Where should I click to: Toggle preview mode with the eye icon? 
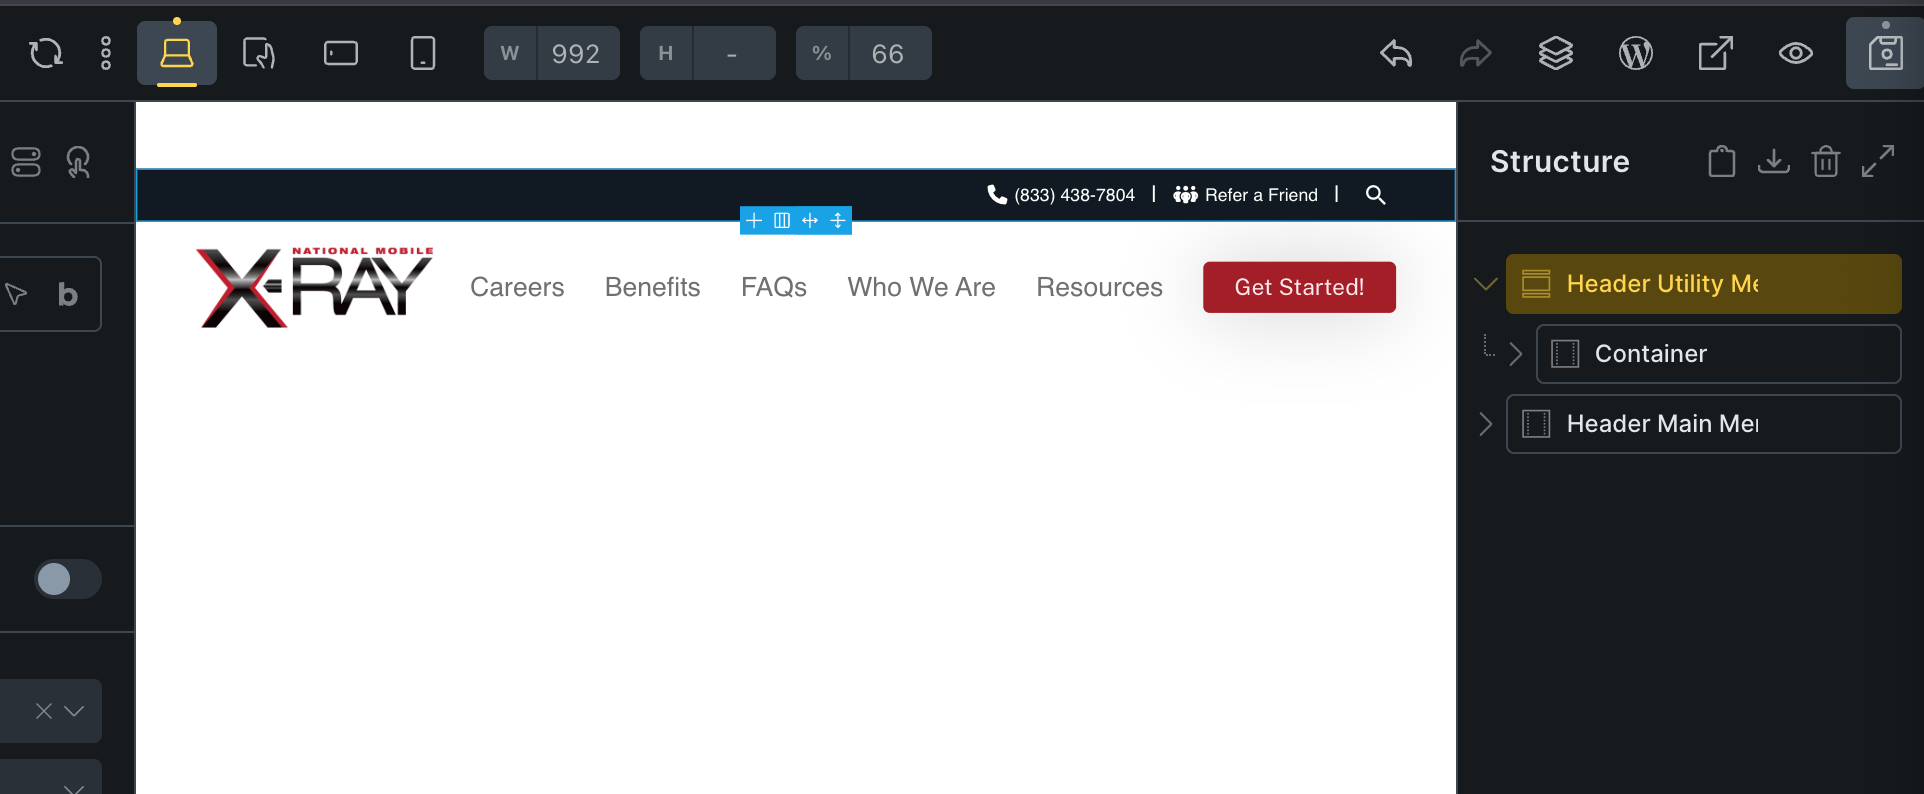click(1796, 53)
